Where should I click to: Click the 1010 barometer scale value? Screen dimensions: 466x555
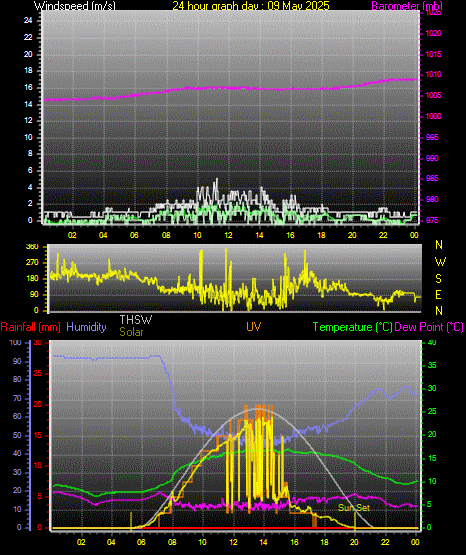point(433,74)
